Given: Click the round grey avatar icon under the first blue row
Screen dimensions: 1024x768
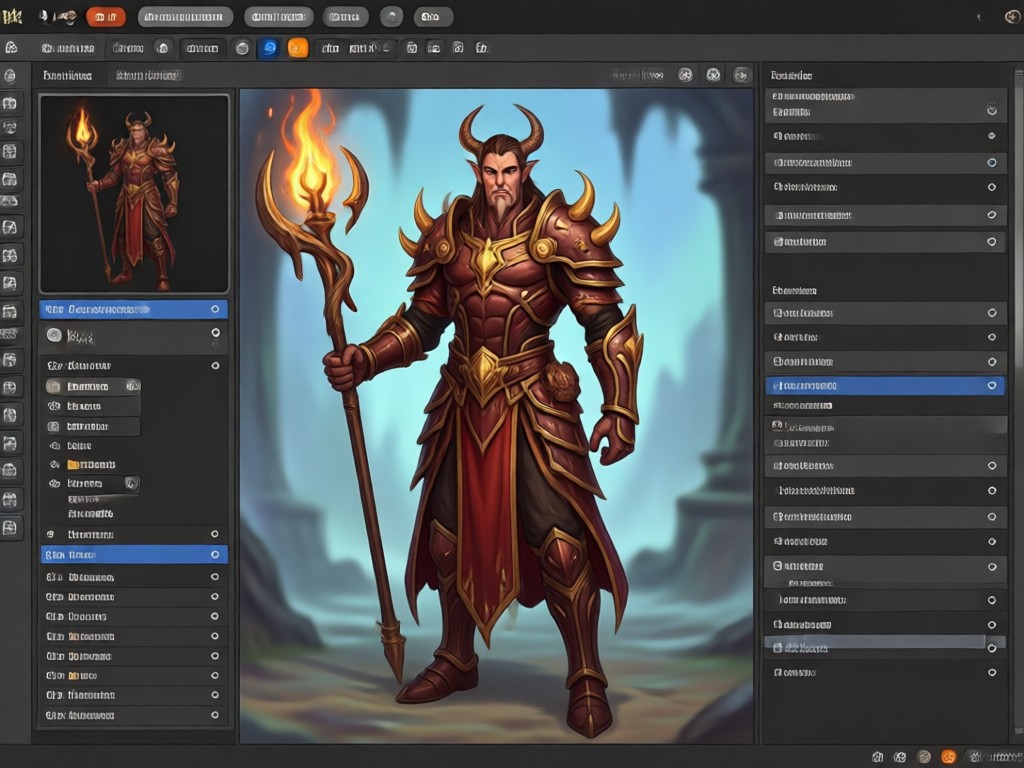Looking at the screenshot, I should 54,336.
